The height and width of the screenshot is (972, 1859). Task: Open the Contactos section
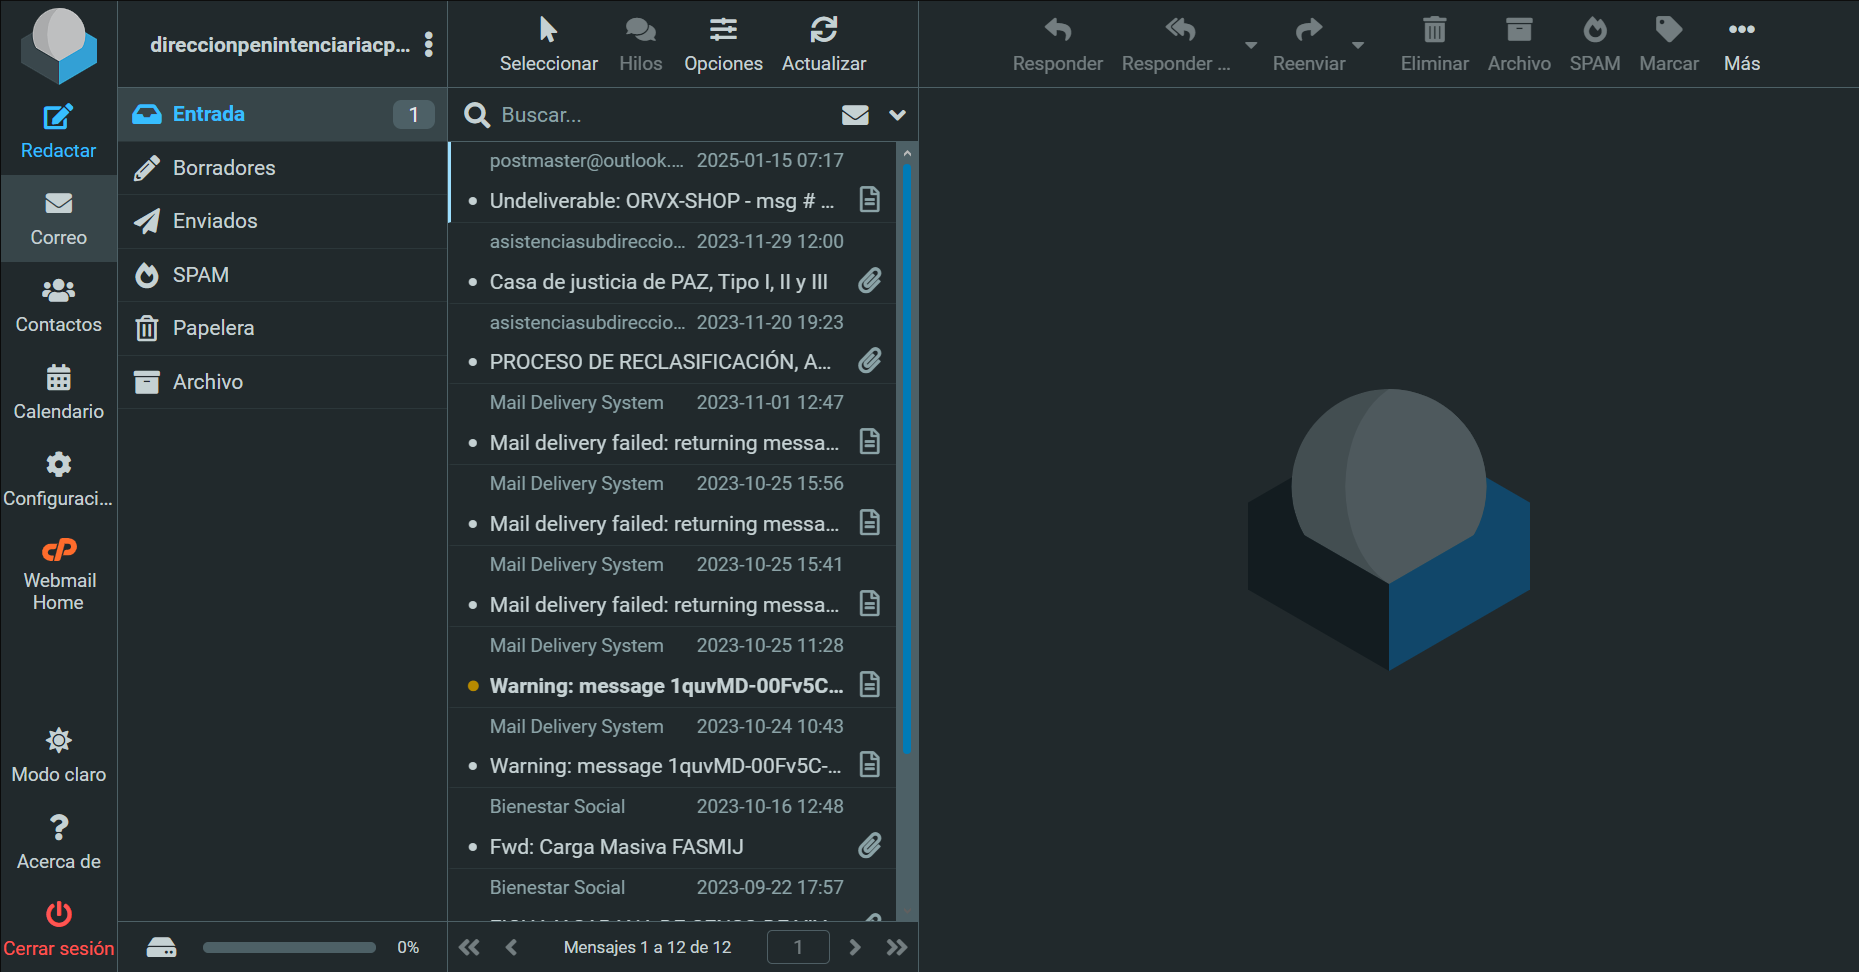pos(58,305)
